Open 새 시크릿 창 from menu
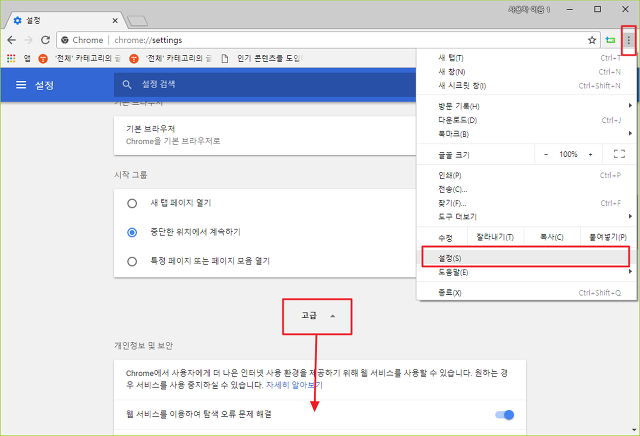Viewport: 640px width, 436px height. (527, 86)
